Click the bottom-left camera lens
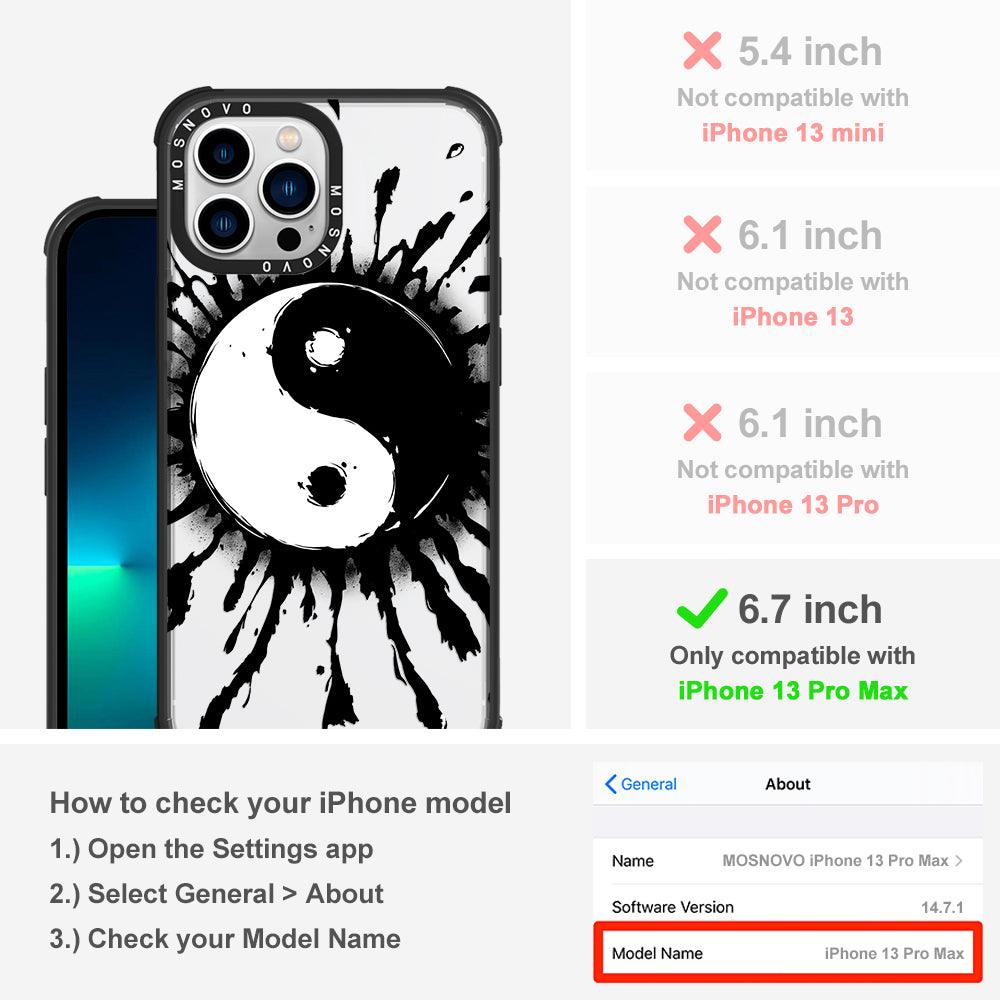1000x1000 pixels. tap(224, 223)
